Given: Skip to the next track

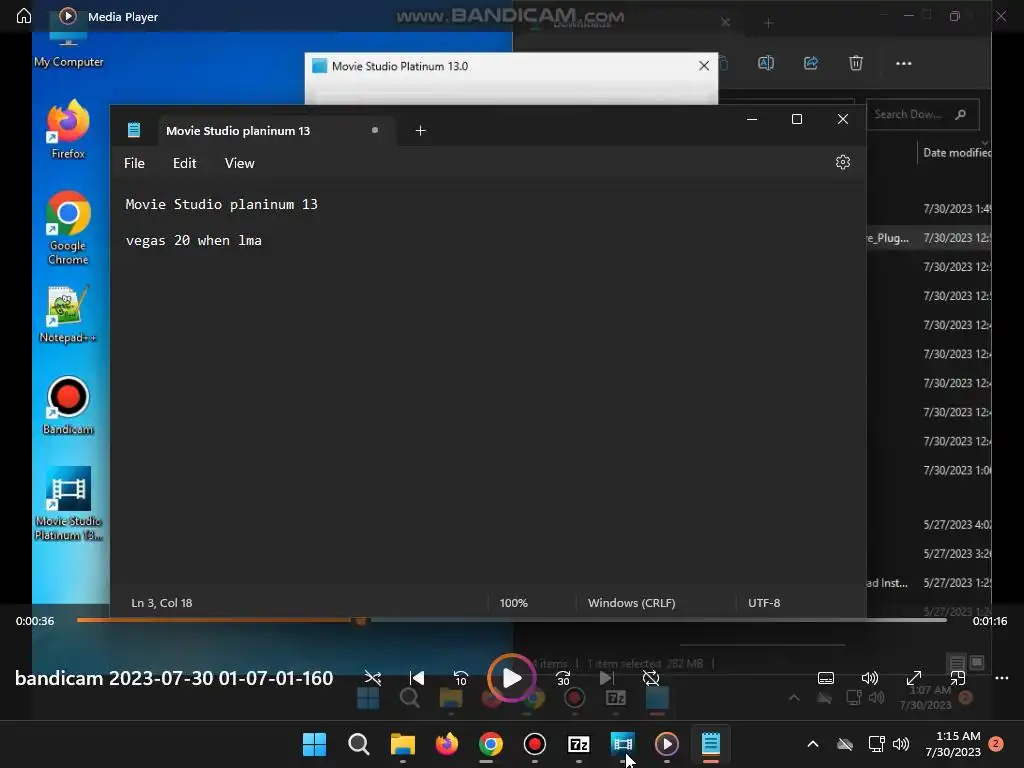Looking at the screenshot, I should point(607,678).
